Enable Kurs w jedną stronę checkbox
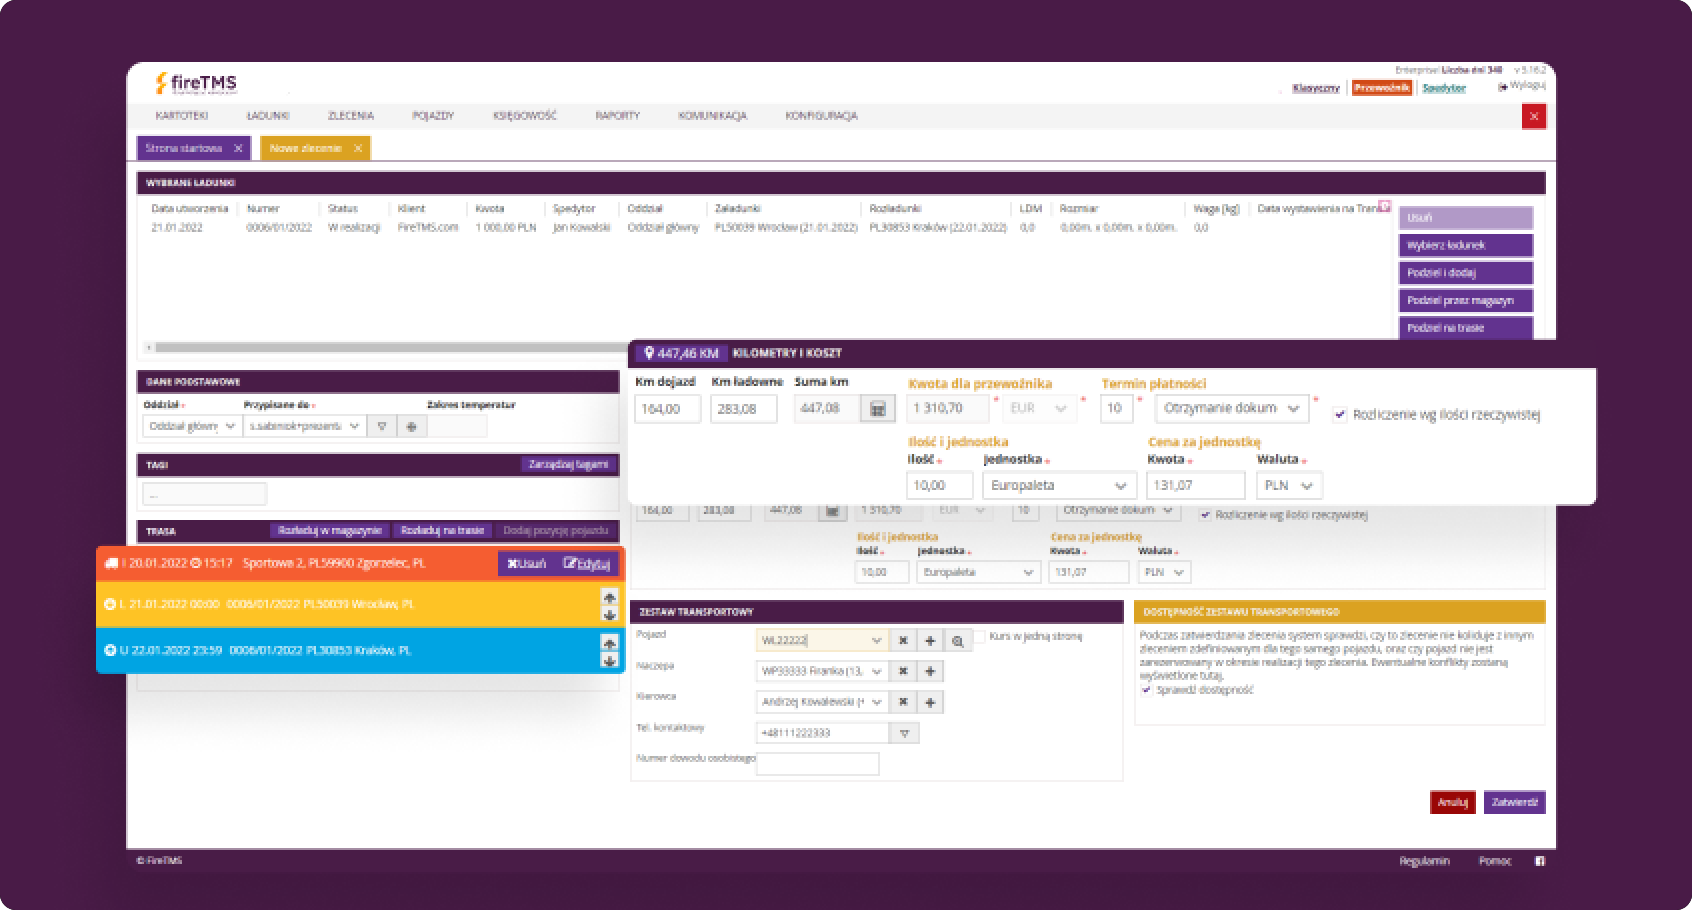 pyautogui.click(x=980, y=636)
